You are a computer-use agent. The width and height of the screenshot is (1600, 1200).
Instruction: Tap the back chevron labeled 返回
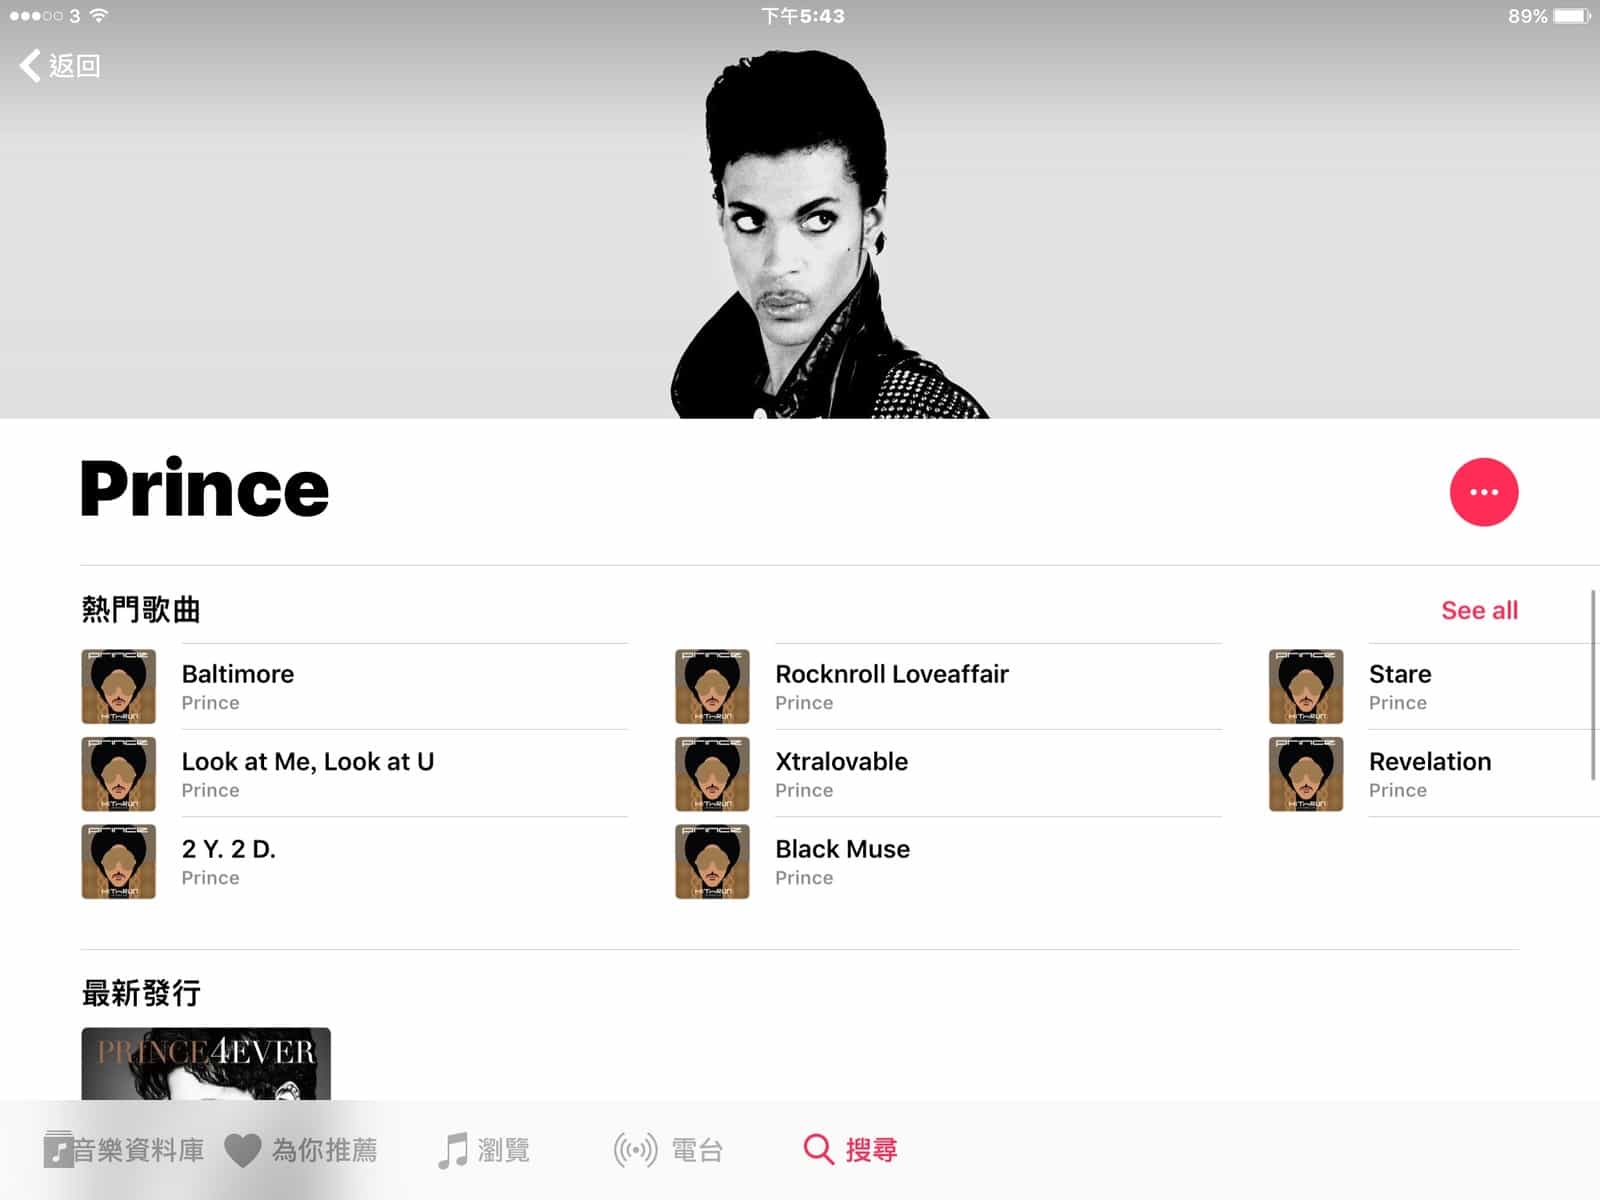(x=58, y=66)
